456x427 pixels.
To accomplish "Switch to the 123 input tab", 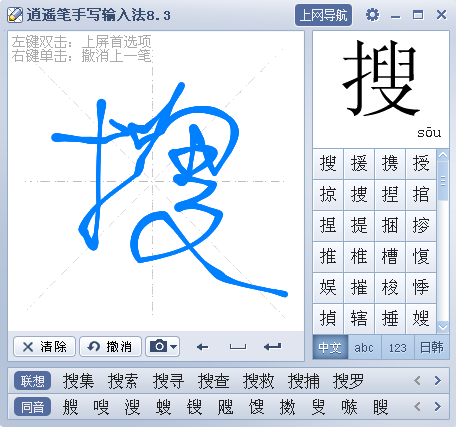I will pos(398,347).
